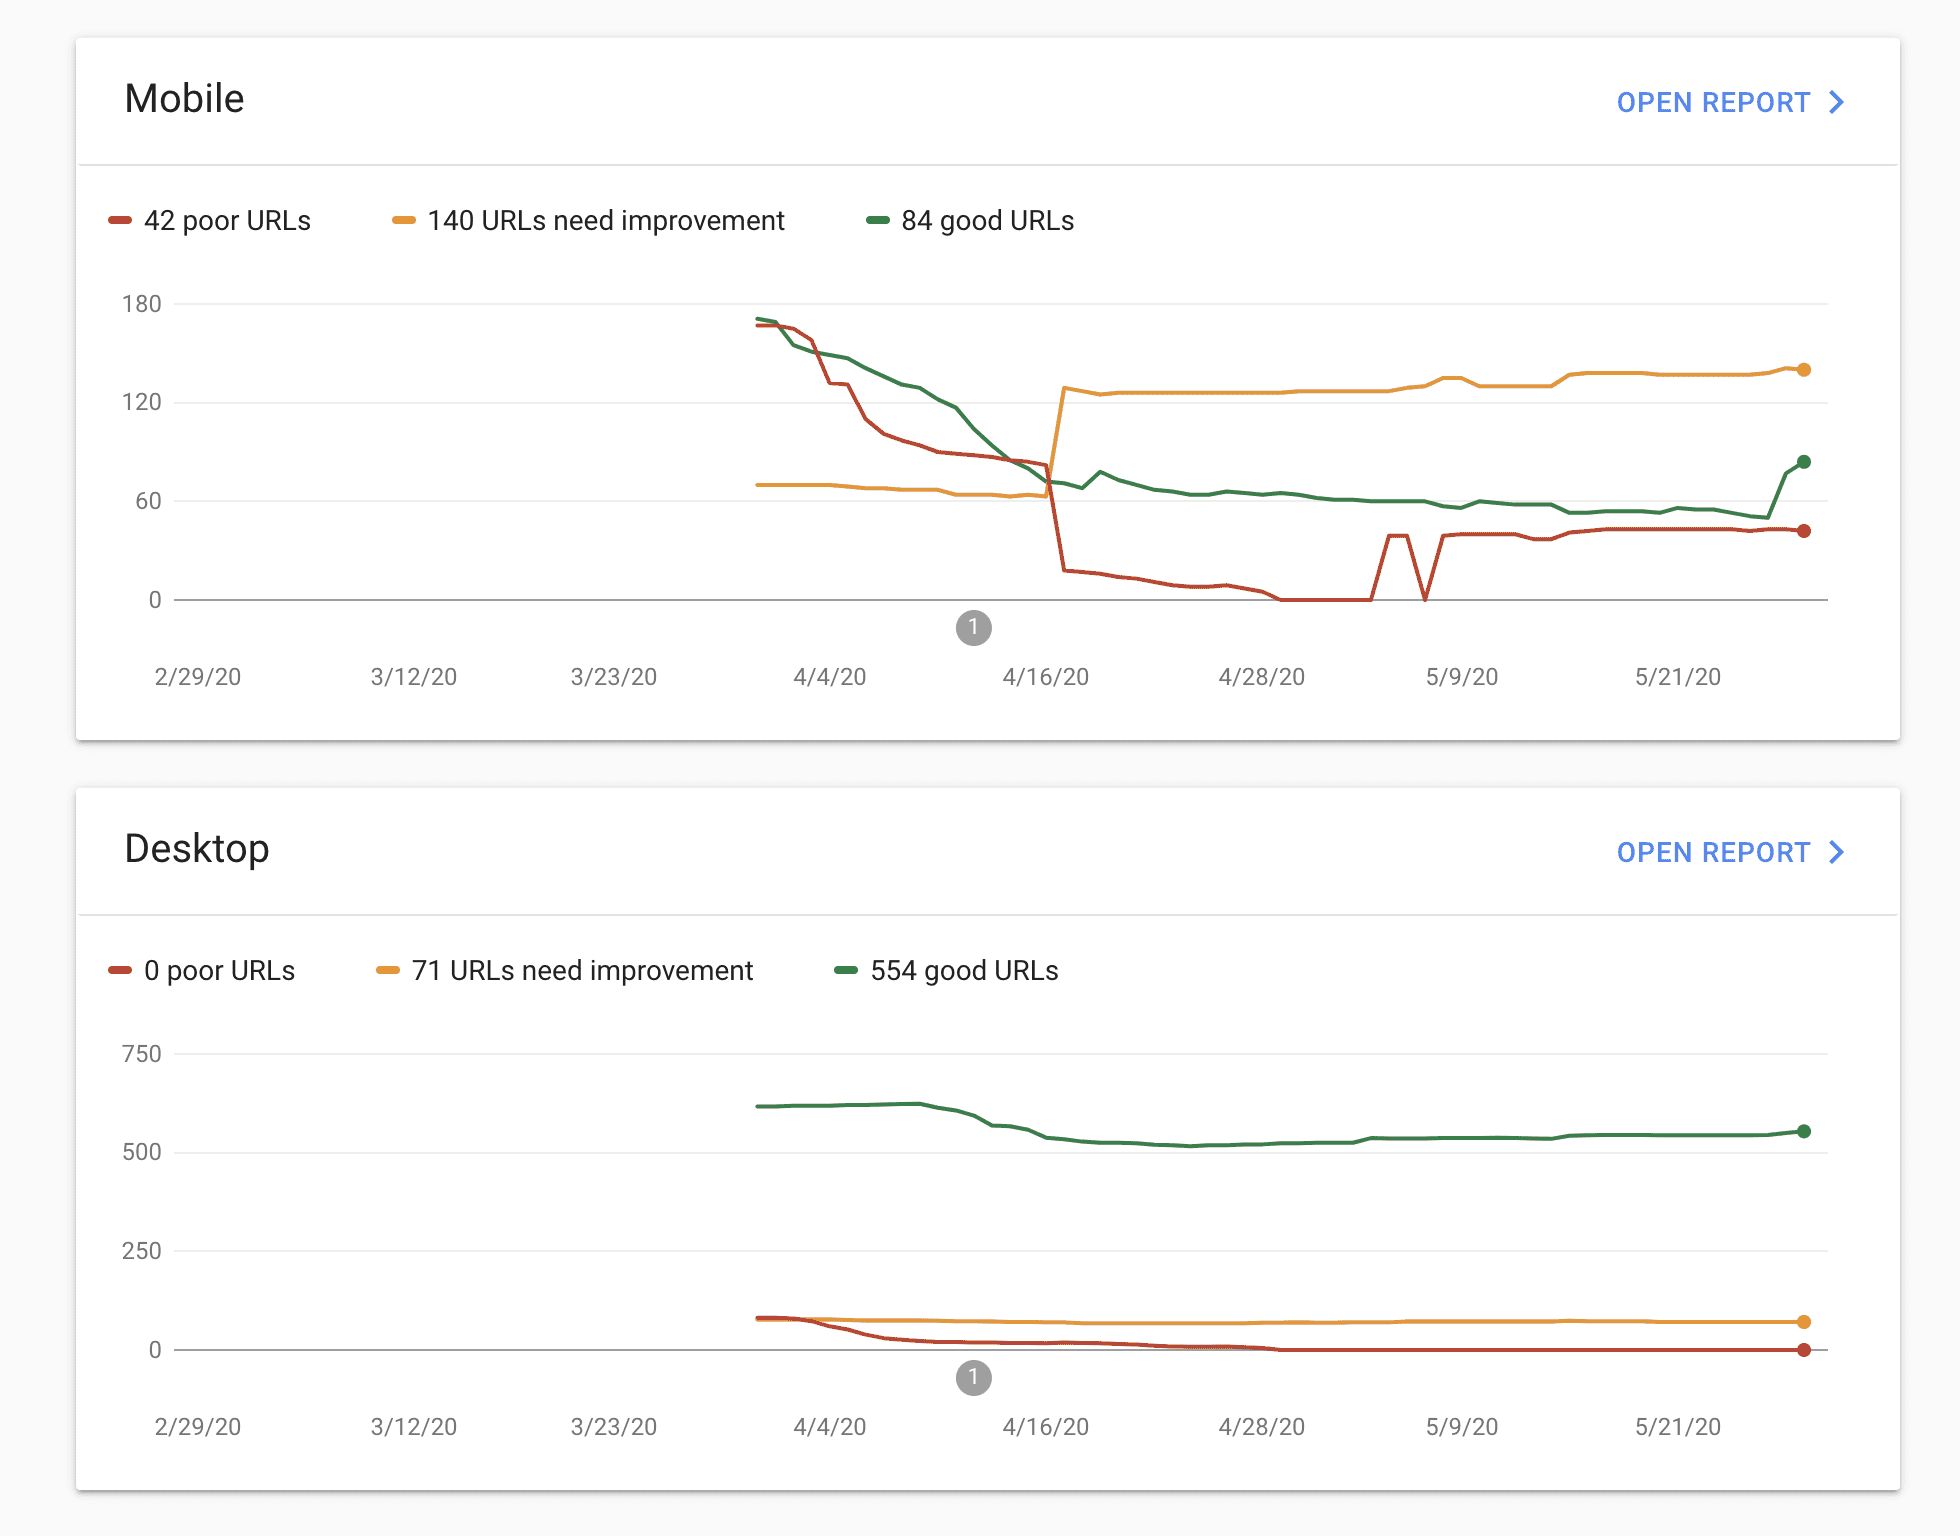Screen dimensions: 1960x1536
Task: Hide the 554 good URLs line in Desktop chart
Action: [x=960, y=970]
